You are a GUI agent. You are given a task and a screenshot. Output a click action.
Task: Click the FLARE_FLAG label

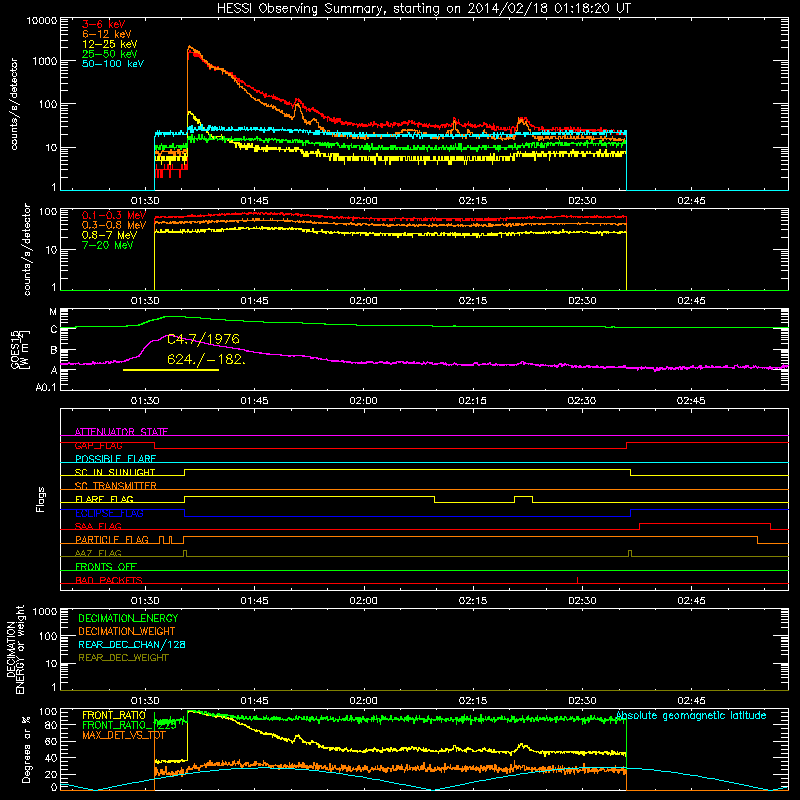tap(104, 499)
